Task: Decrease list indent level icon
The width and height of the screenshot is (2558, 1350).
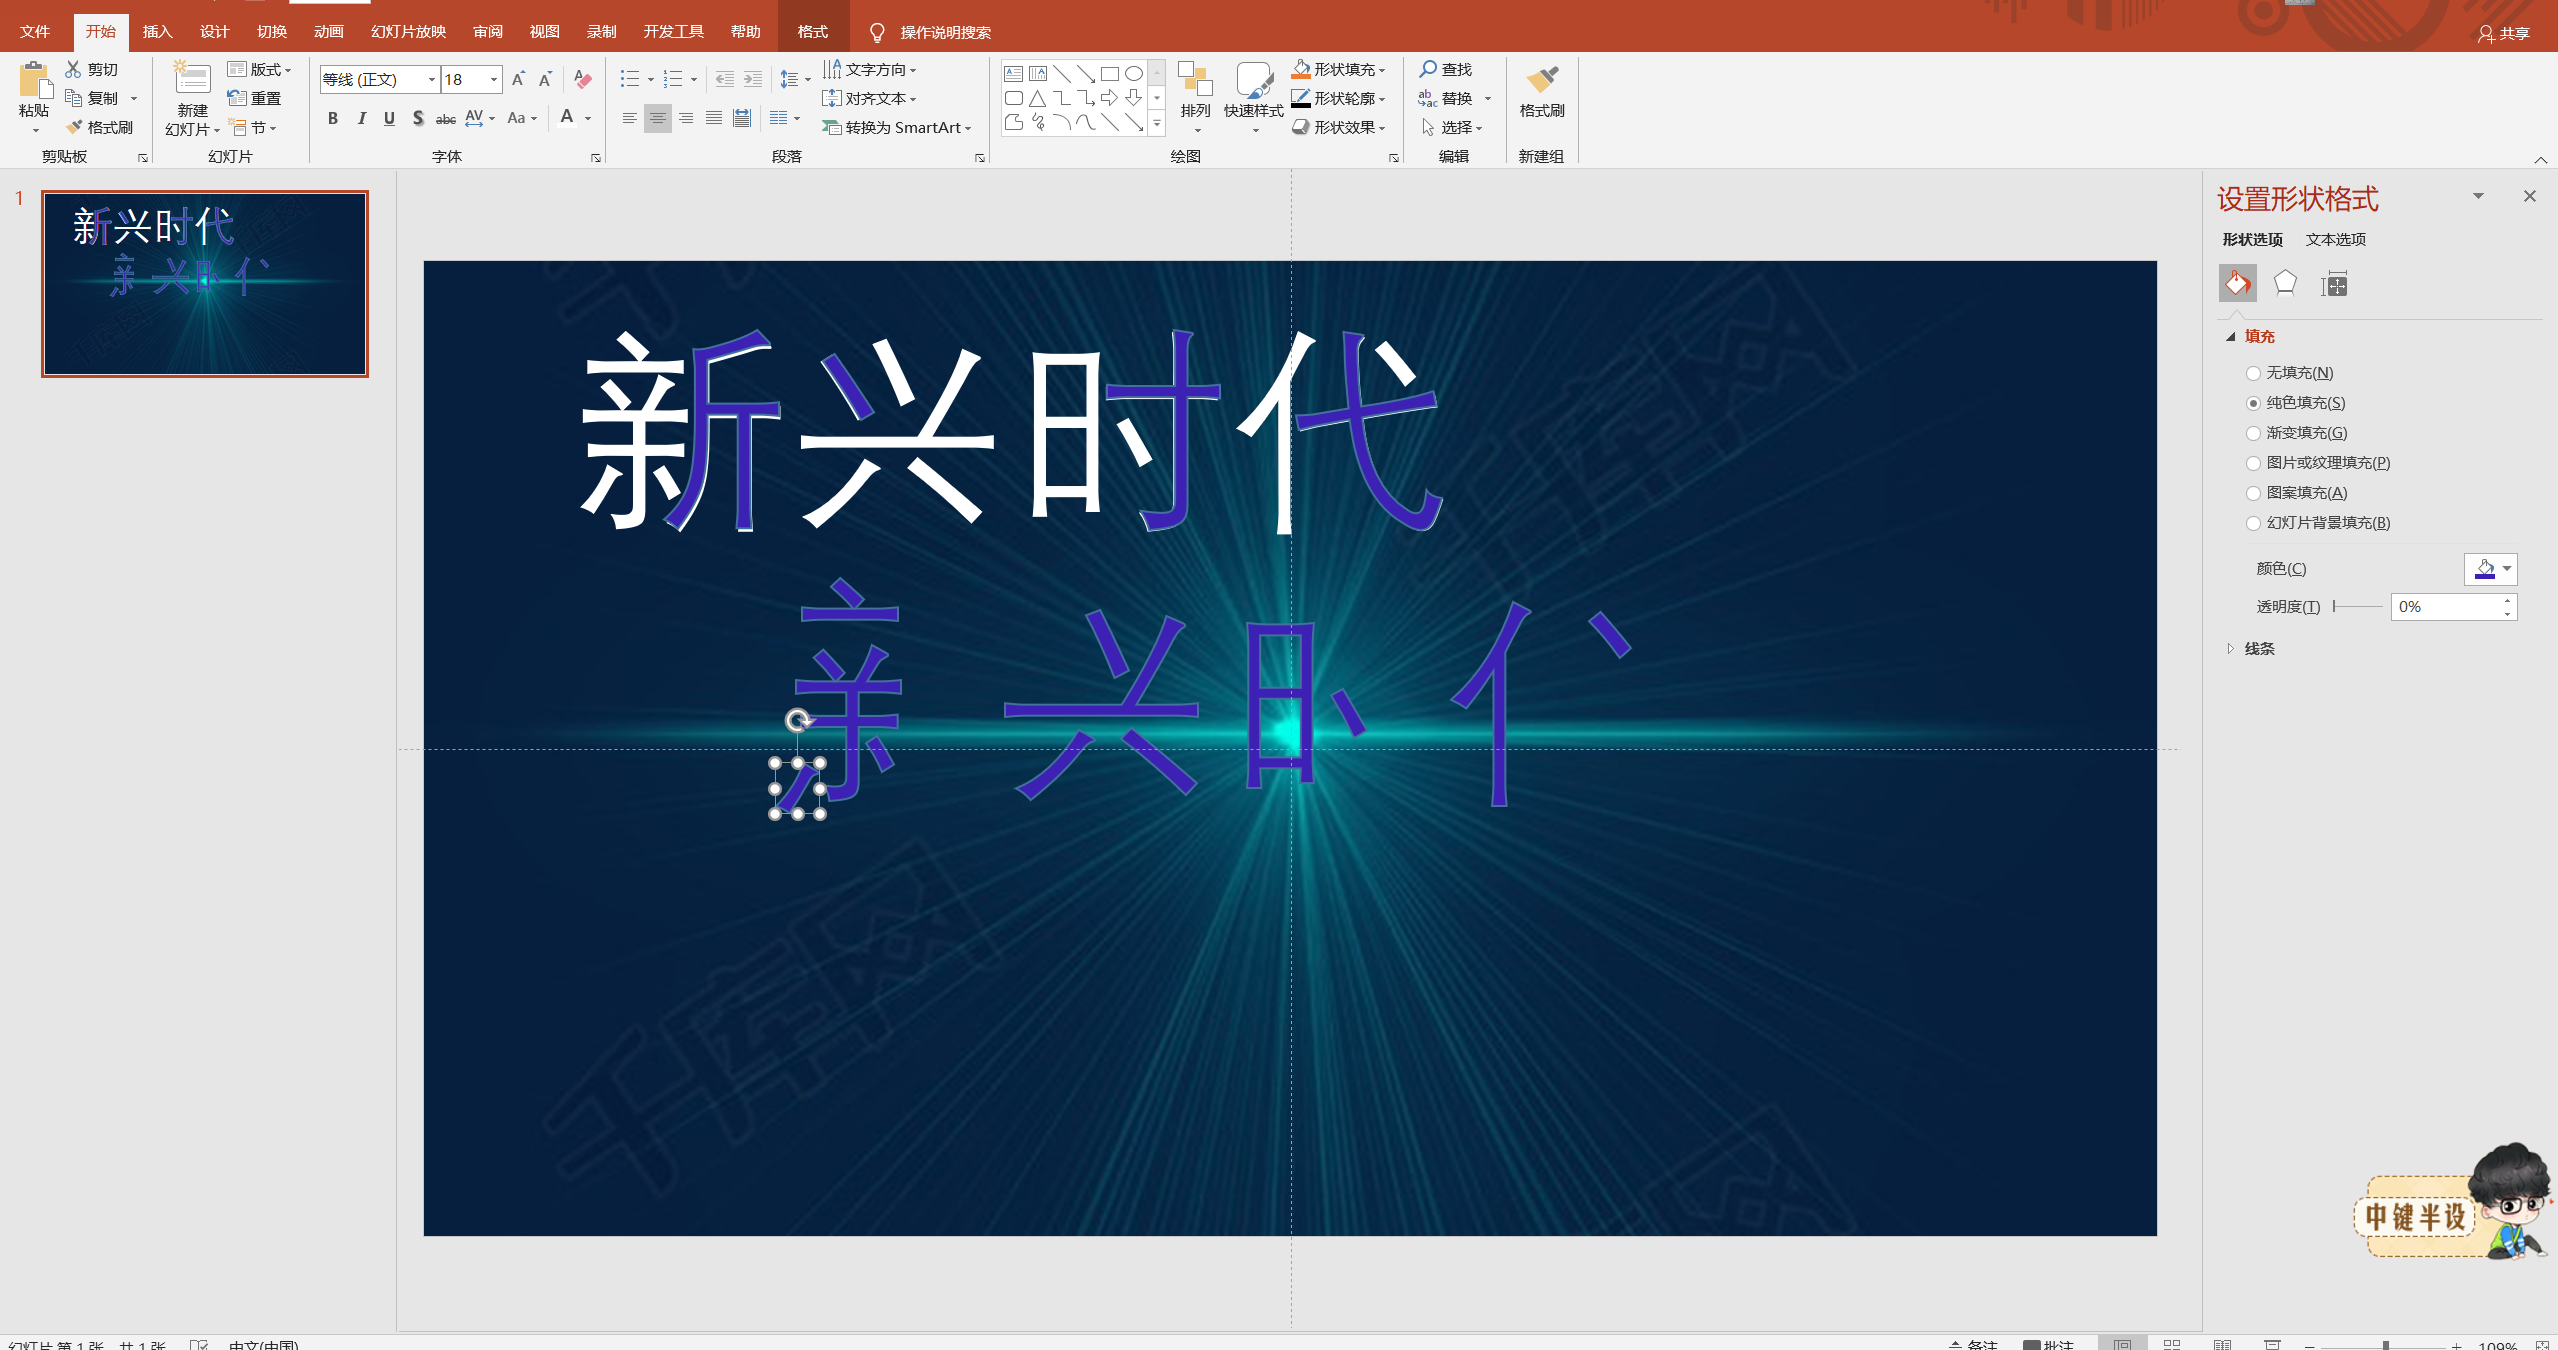Action: coord(725,79)
